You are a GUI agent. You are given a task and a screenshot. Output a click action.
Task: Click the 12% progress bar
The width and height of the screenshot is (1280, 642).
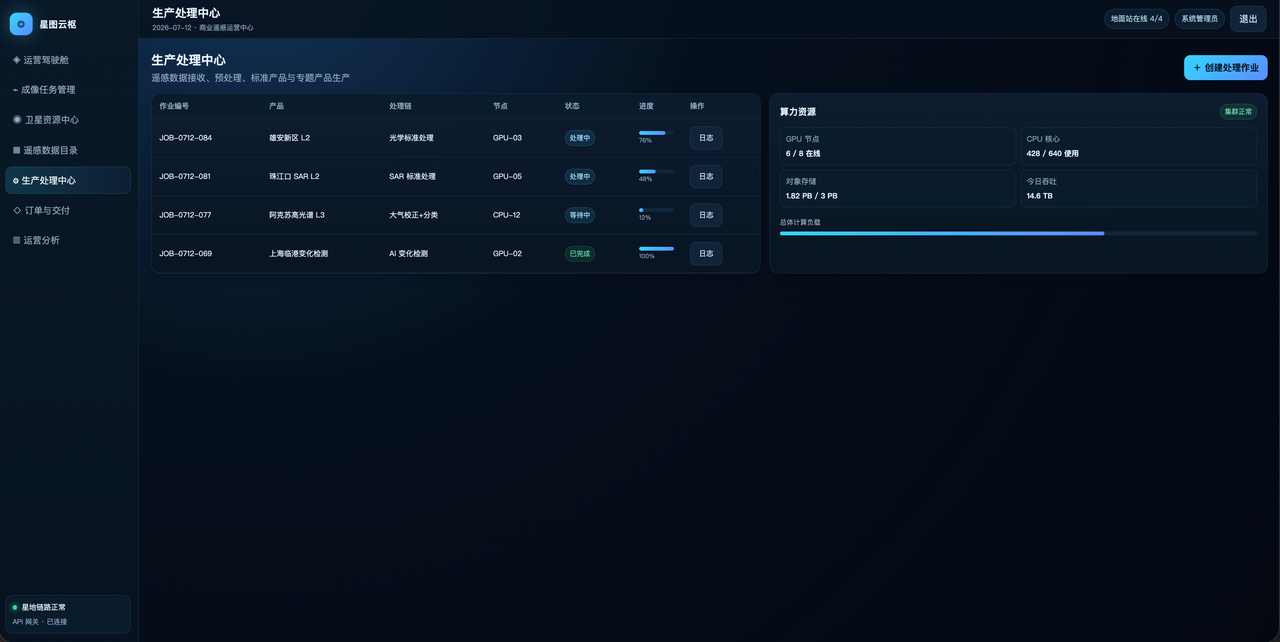click(x=656, y=210)
